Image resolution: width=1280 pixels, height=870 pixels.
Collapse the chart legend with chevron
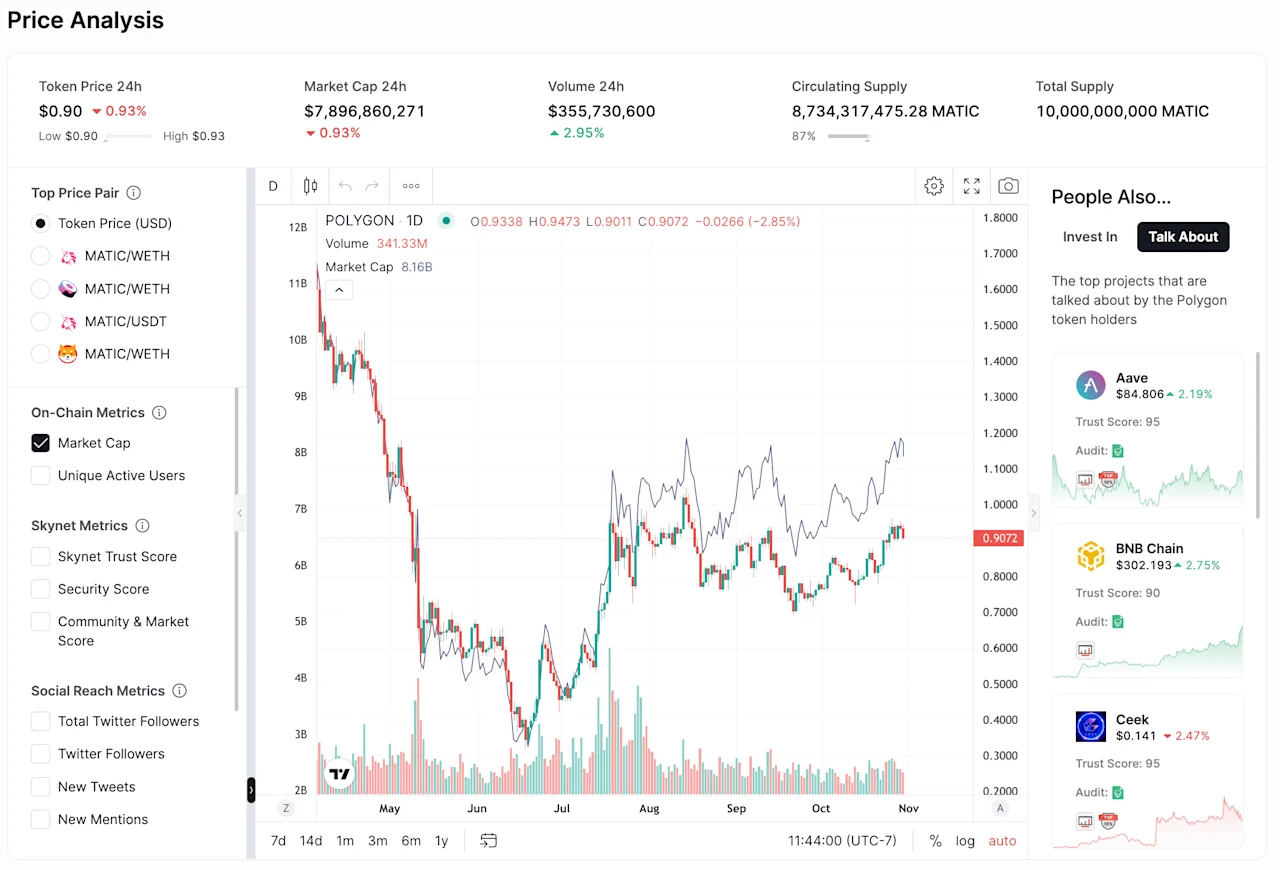tap(339, 290)
